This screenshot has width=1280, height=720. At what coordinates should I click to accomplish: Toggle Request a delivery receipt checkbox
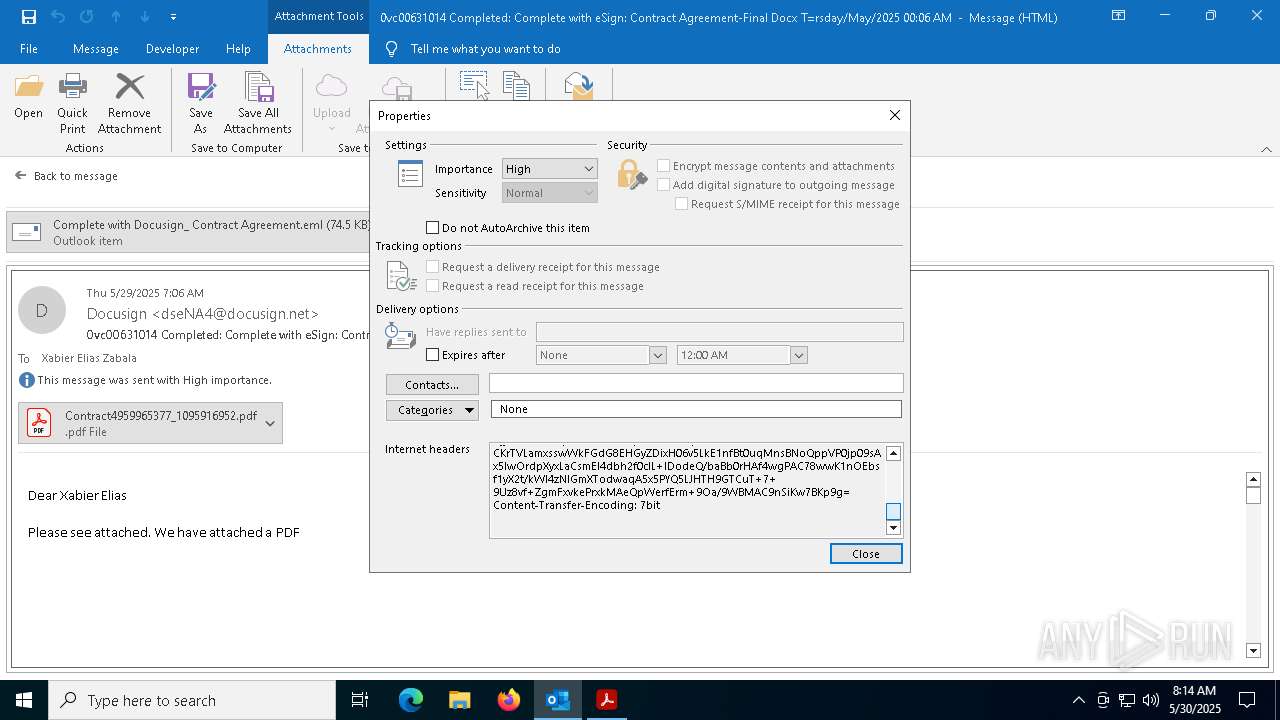point(433,267)
